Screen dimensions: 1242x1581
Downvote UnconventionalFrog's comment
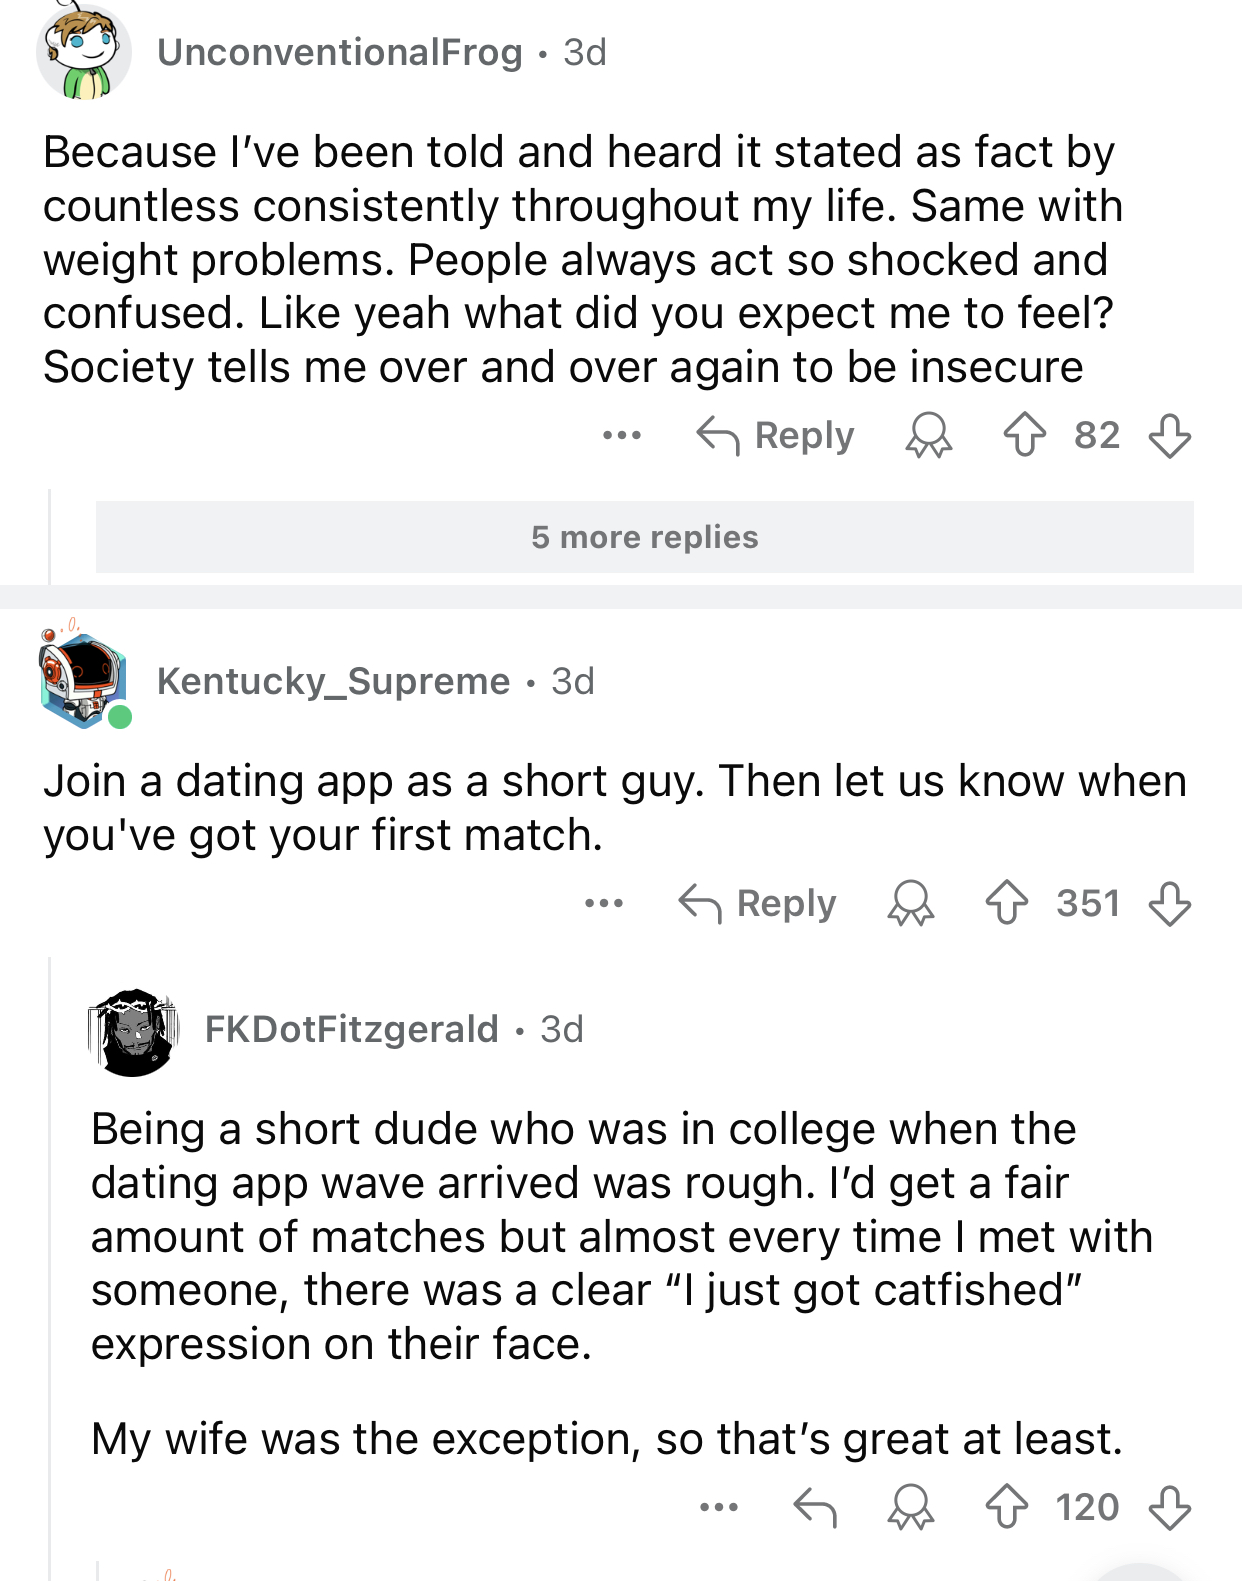1169,436
